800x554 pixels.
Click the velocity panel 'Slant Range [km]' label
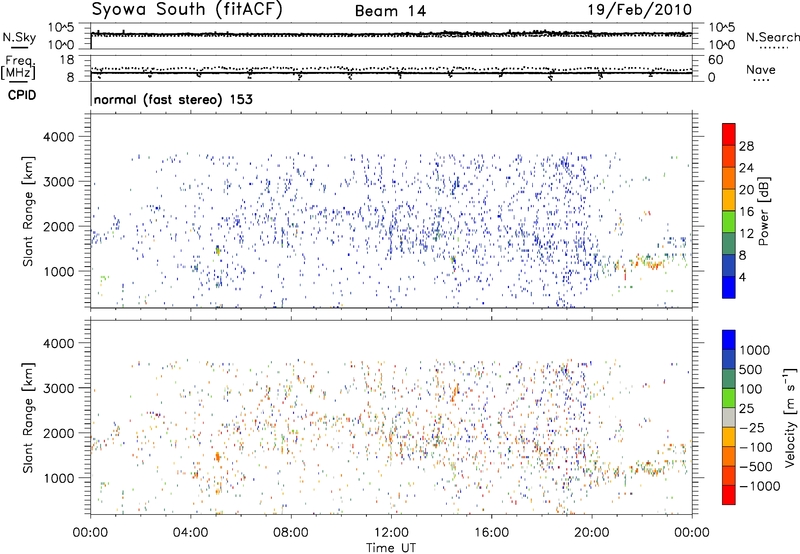[x=28, y=417]
